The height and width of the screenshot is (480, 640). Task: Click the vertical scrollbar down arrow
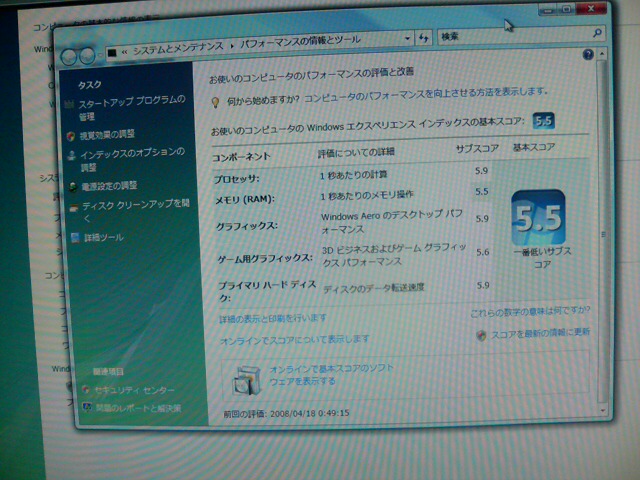603,410
